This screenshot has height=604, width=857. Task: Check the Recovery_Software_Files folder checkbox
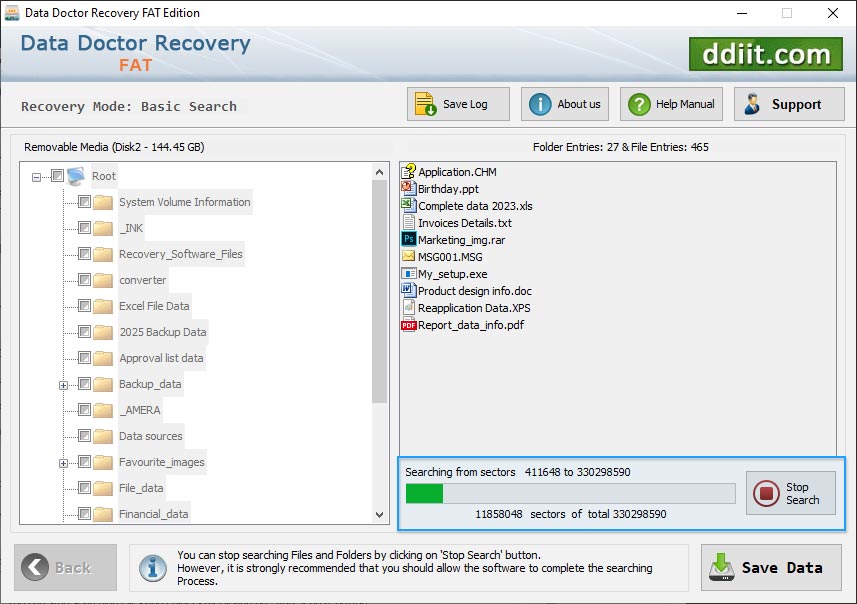click(x=85, y=253)
